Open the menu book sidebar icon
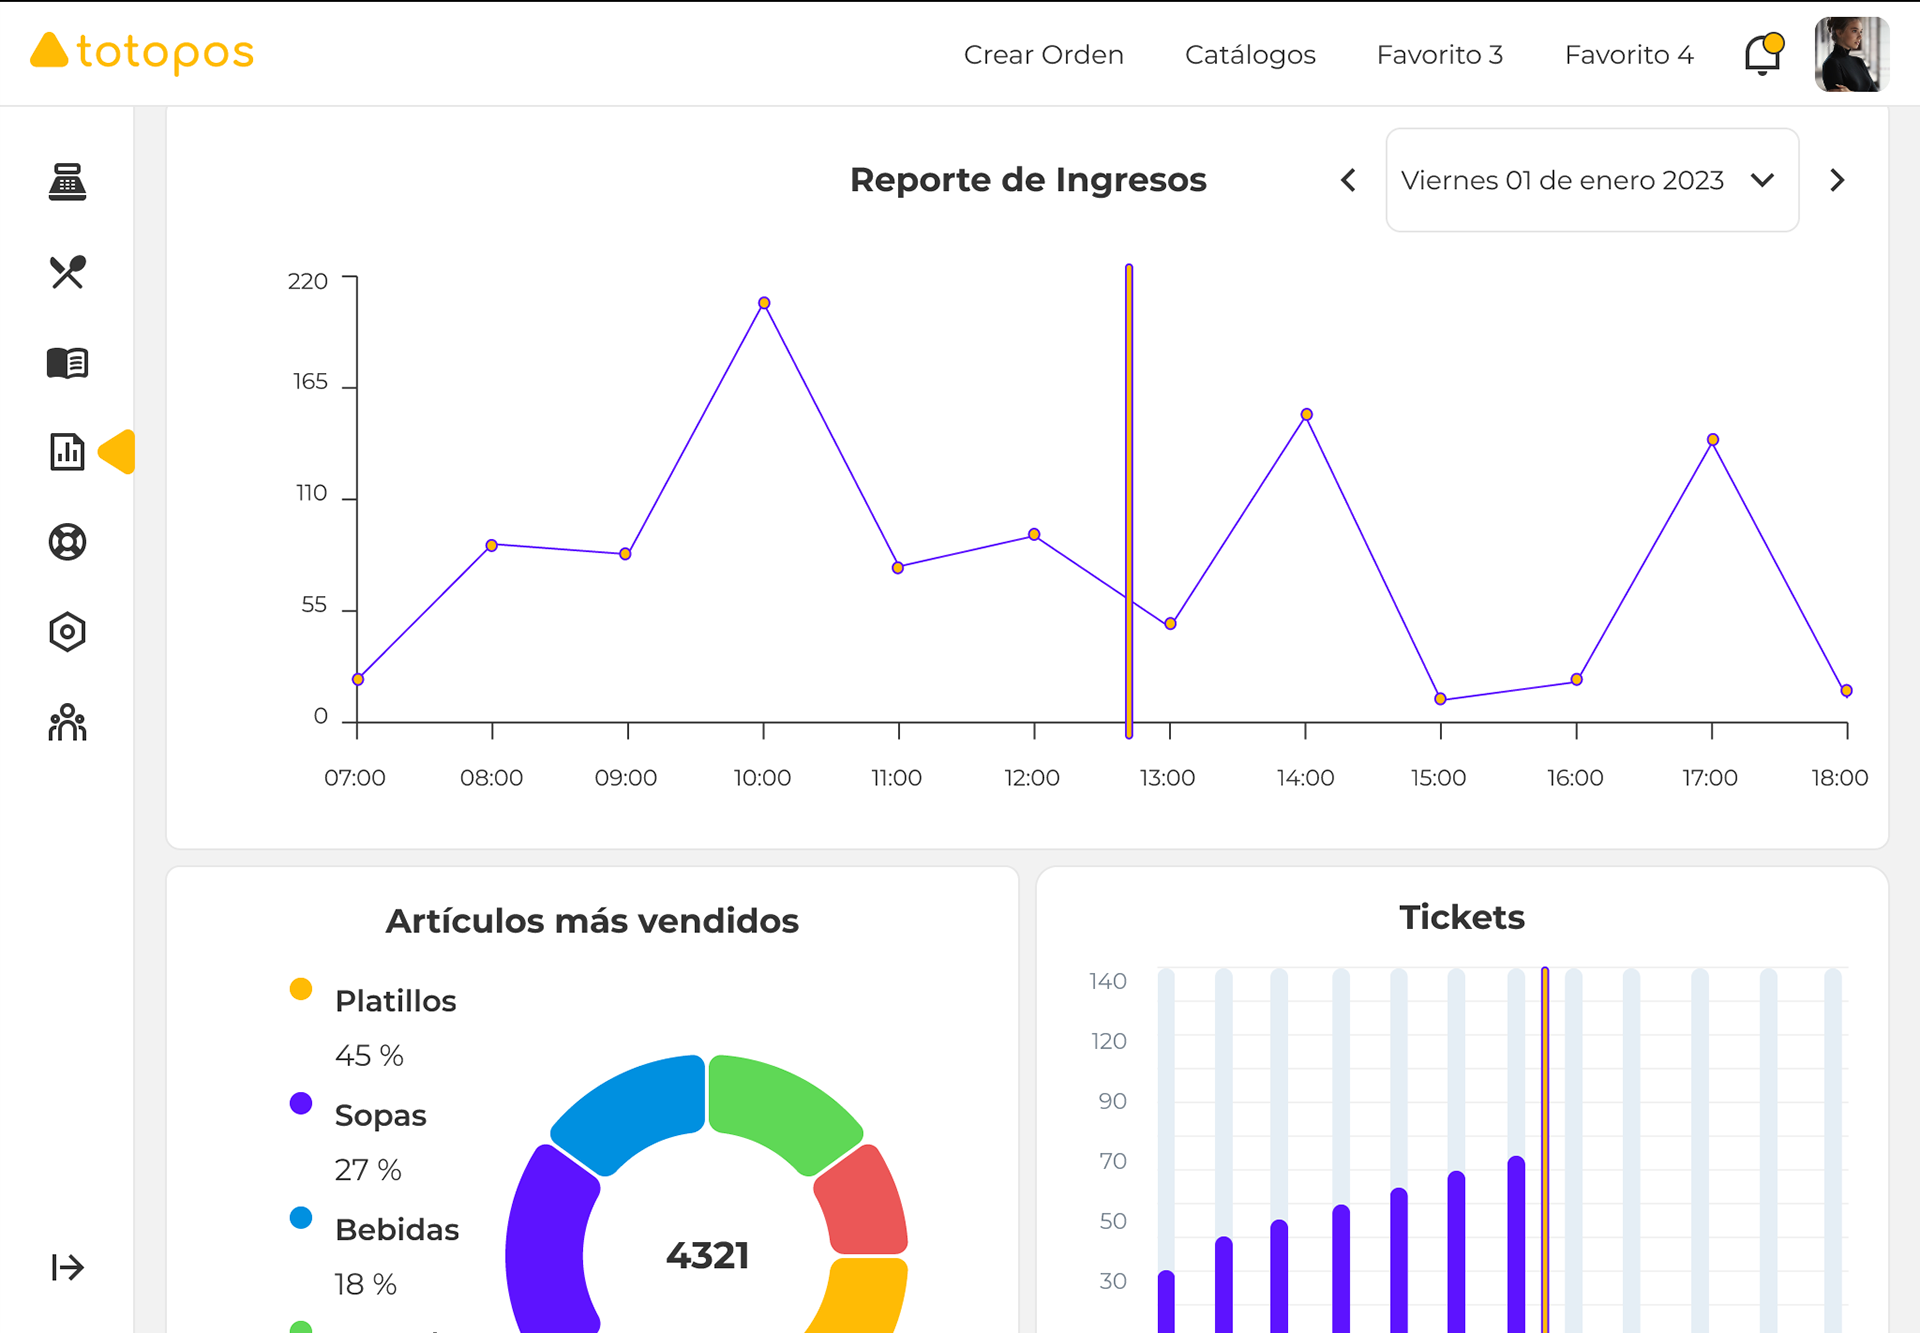 (67, 362)
